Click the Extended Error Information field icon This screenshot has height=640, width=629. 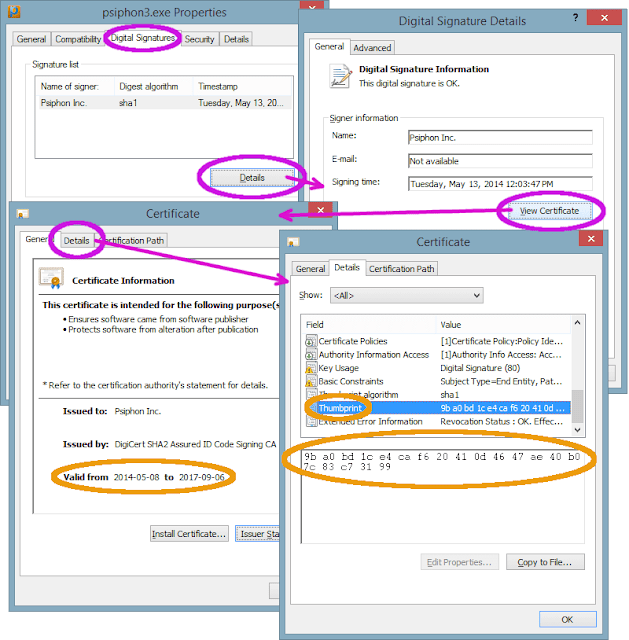click(311, 421)
